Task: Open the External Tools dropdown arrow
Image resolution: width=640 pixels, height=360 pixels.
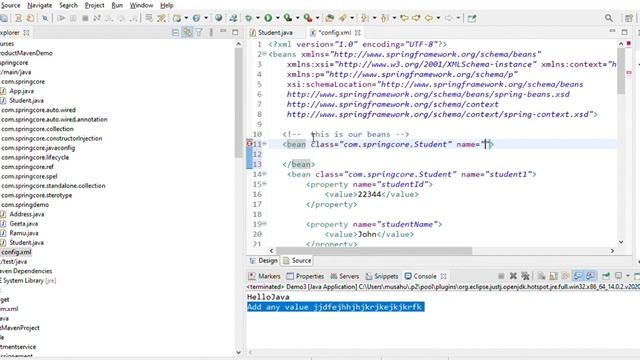Action: (317, 18)
